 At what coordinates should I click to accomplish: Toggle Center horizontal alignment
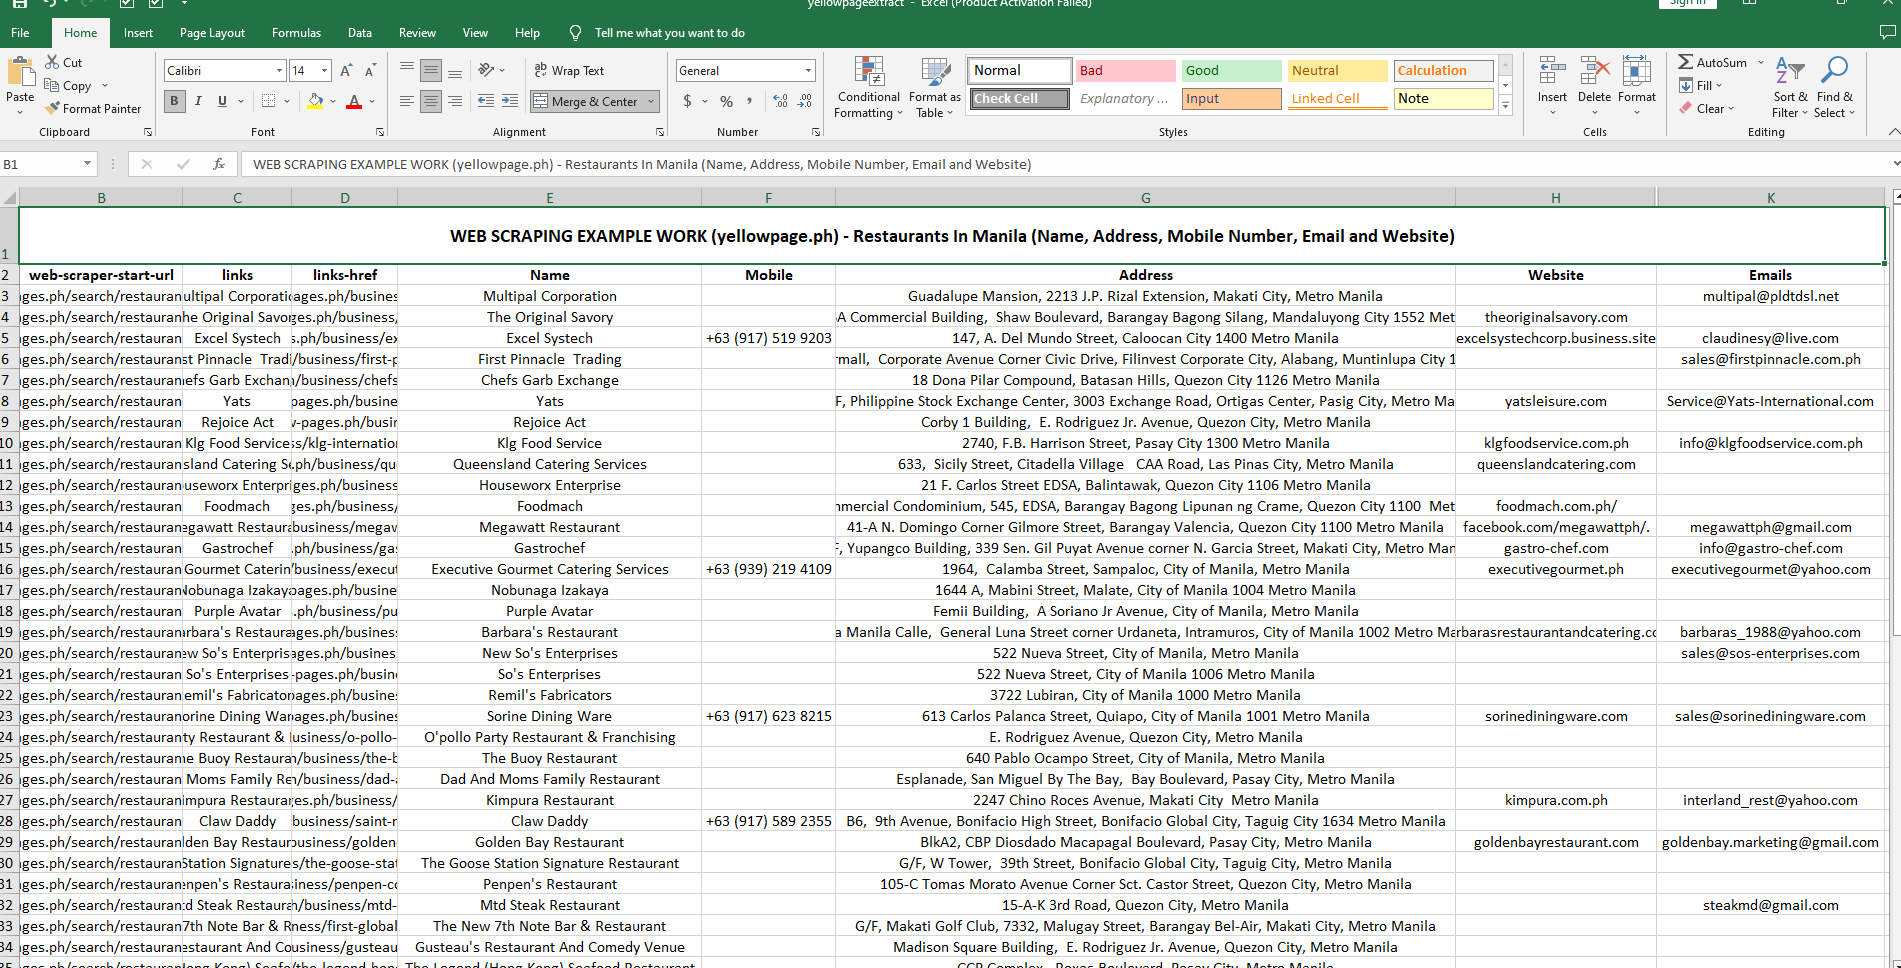coord(431,101)
